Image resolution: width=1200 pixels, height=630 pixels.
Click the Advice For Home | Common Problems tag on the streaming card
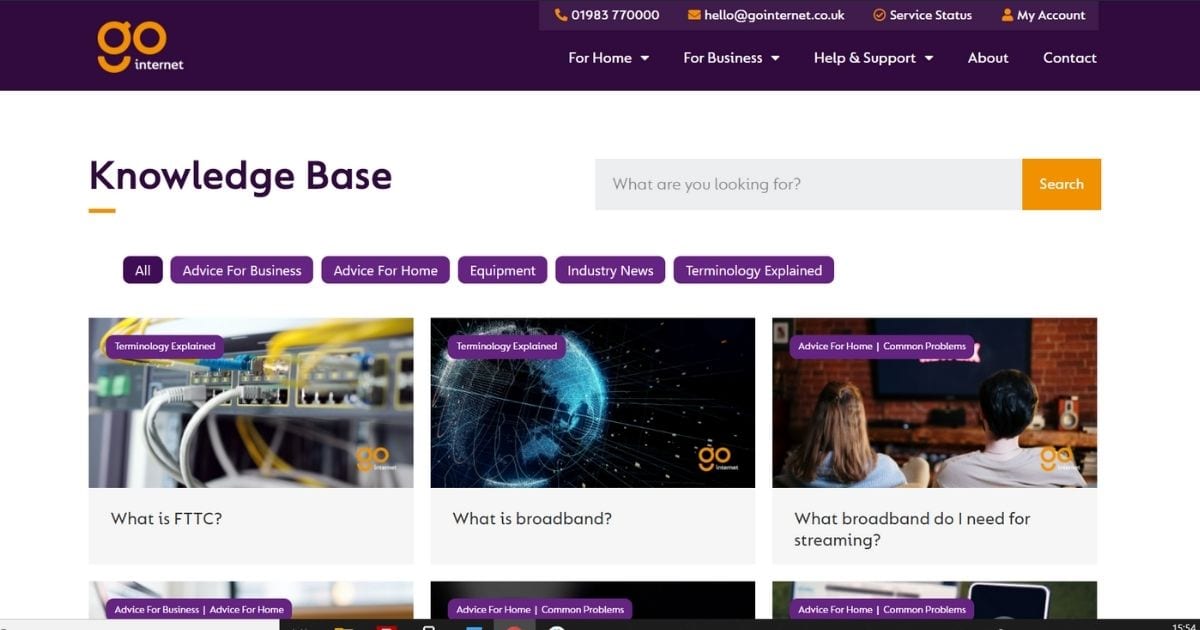pyautogui.click(x=882, y=346)
